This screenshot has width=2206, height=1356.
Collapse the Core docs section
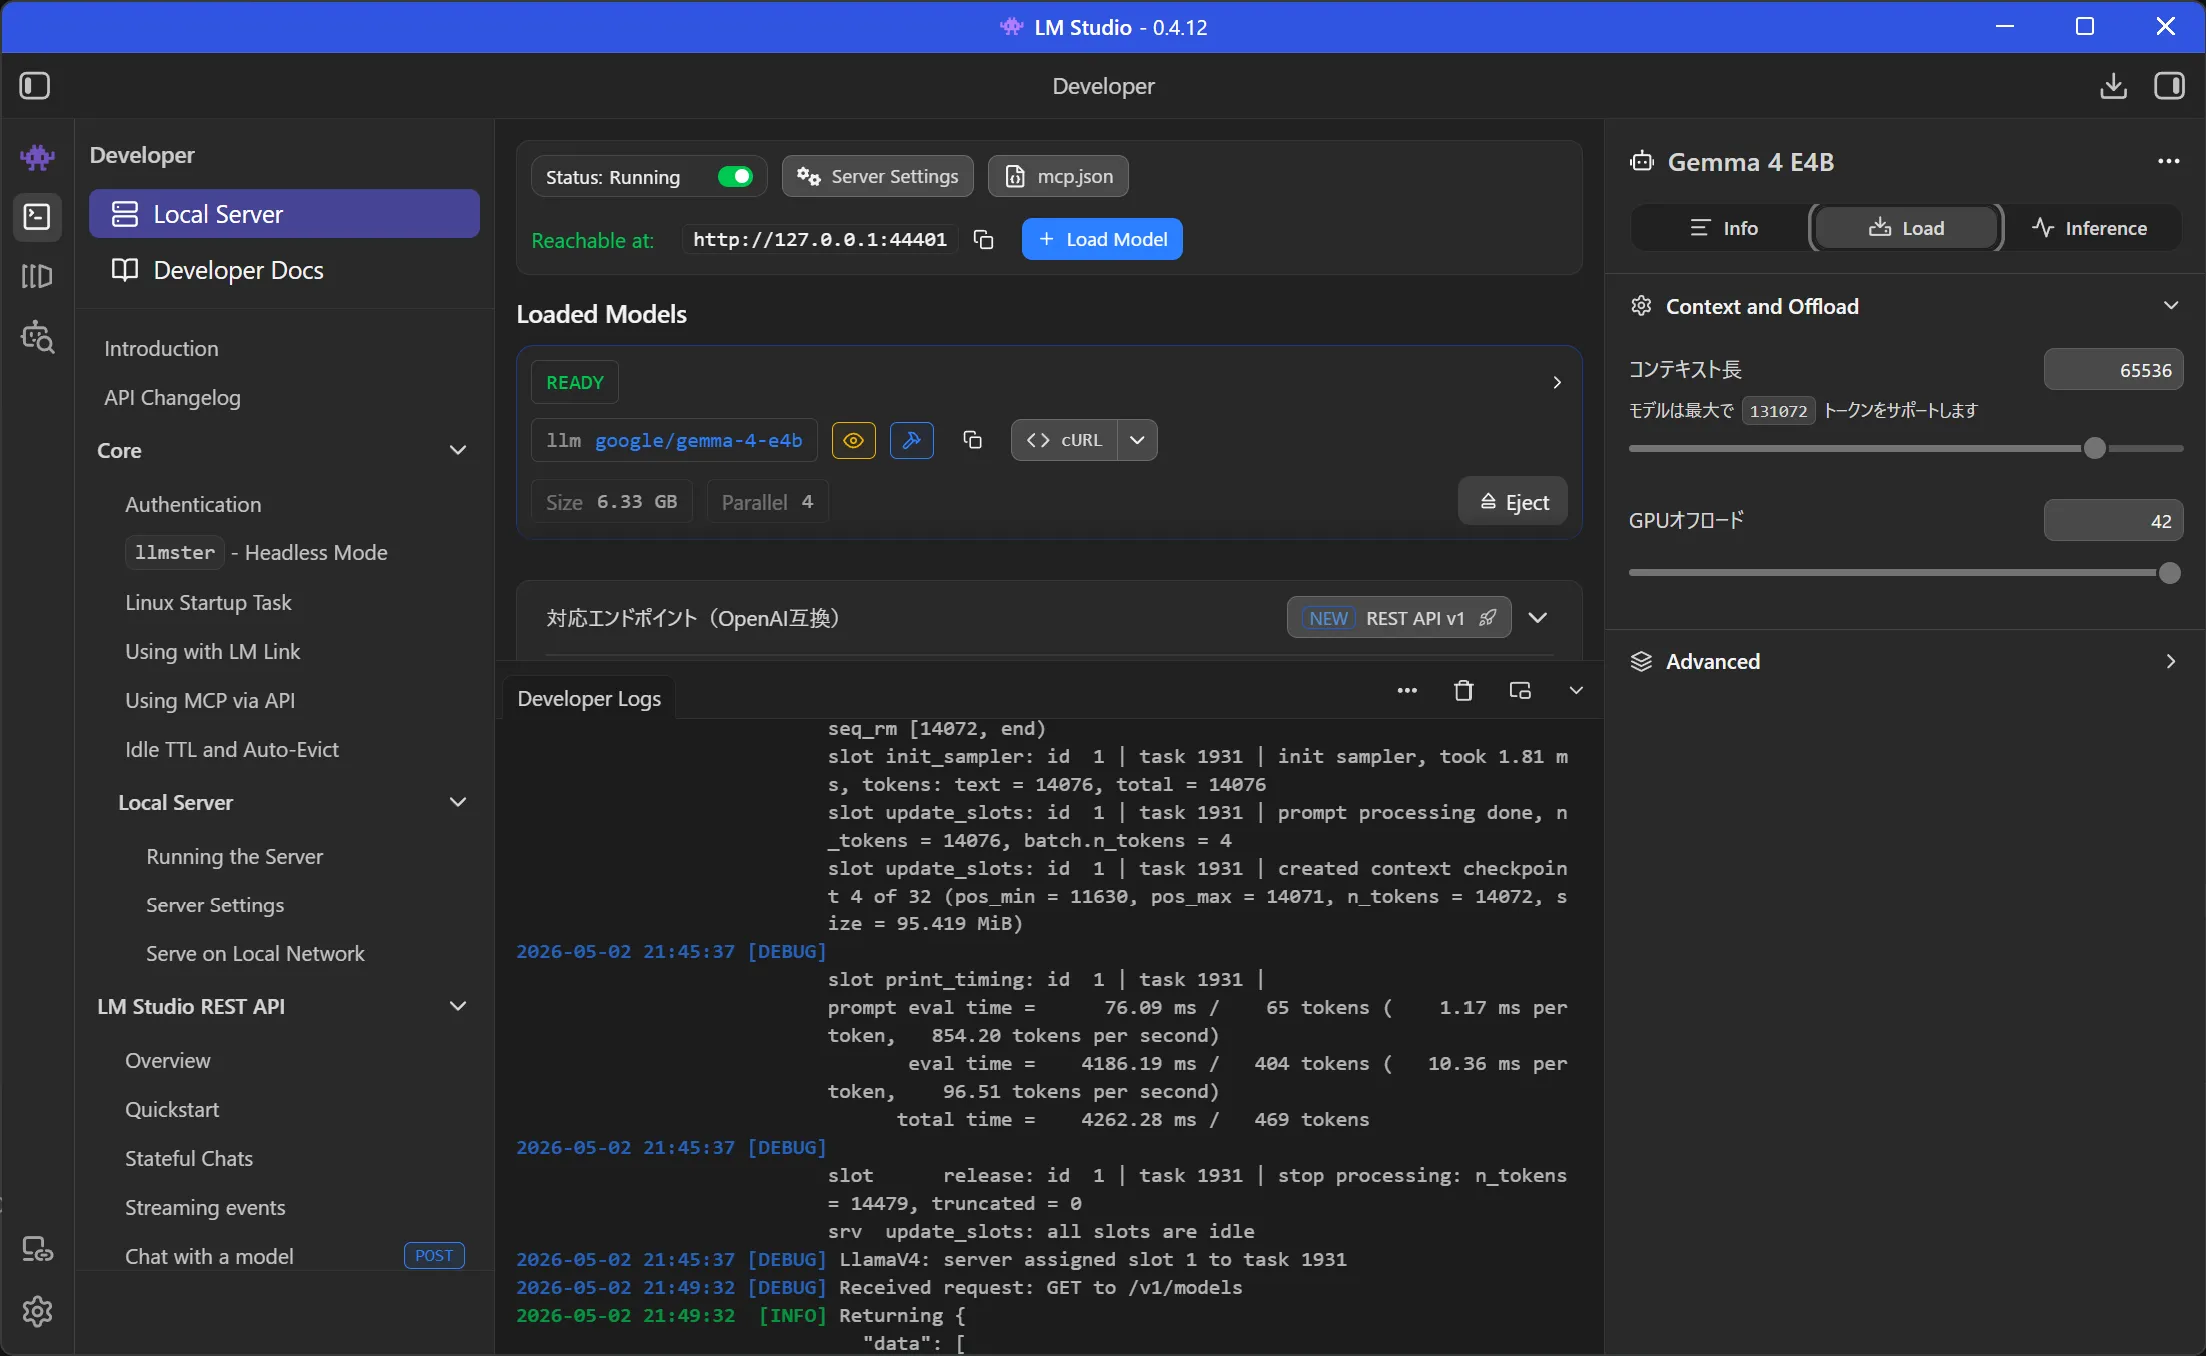(x=458, y=450)
